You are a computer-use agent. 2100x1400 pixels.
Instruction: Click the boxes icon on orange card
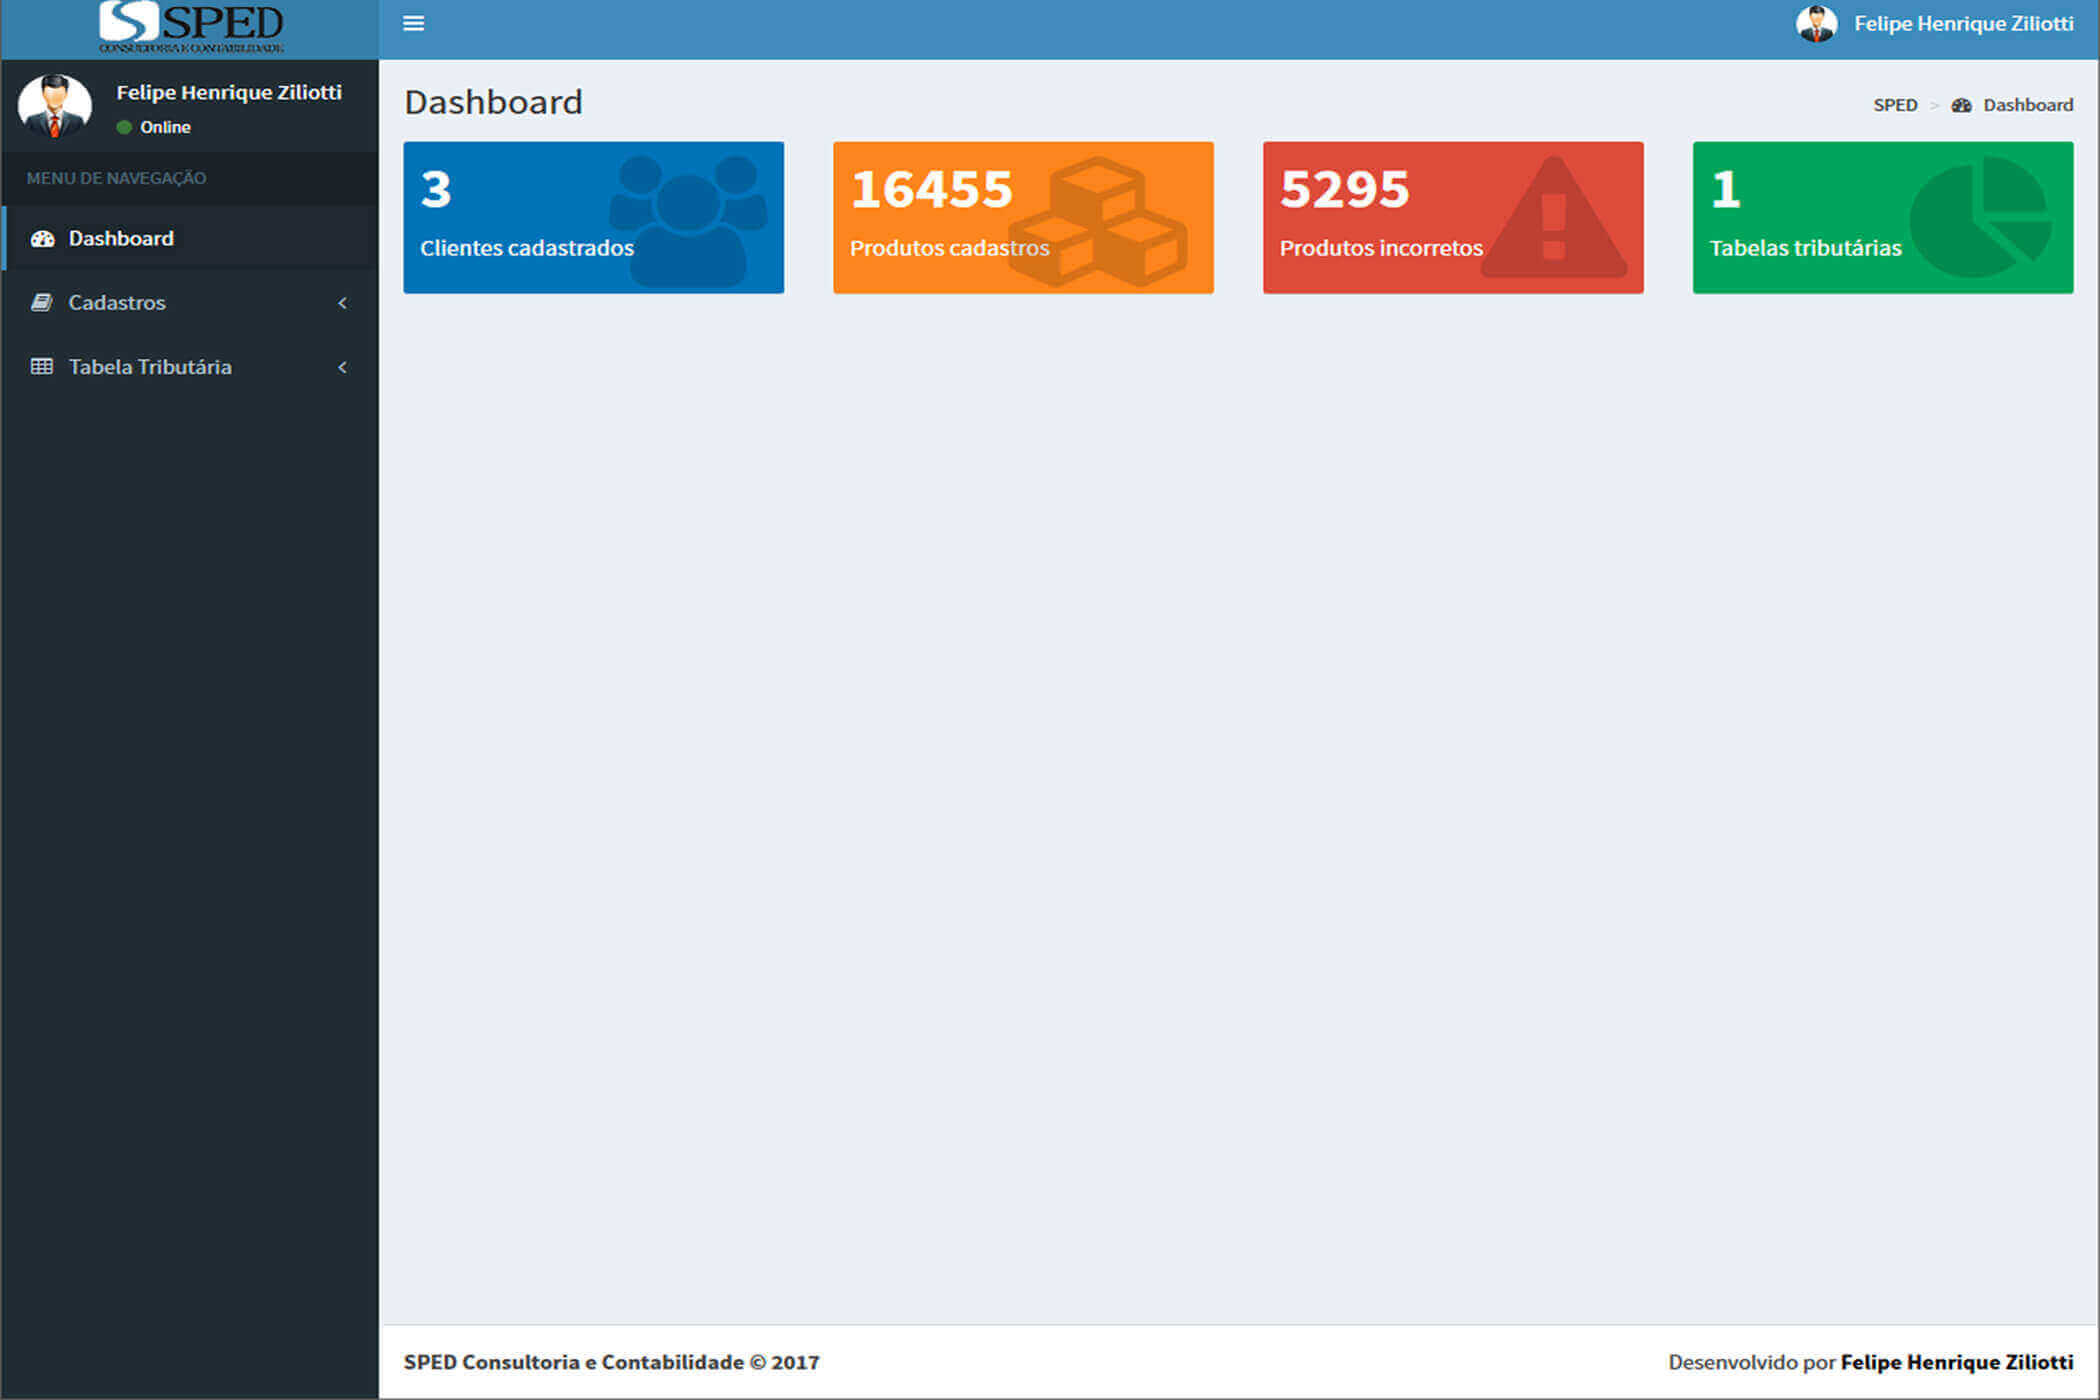click(x=1097, y=221)
